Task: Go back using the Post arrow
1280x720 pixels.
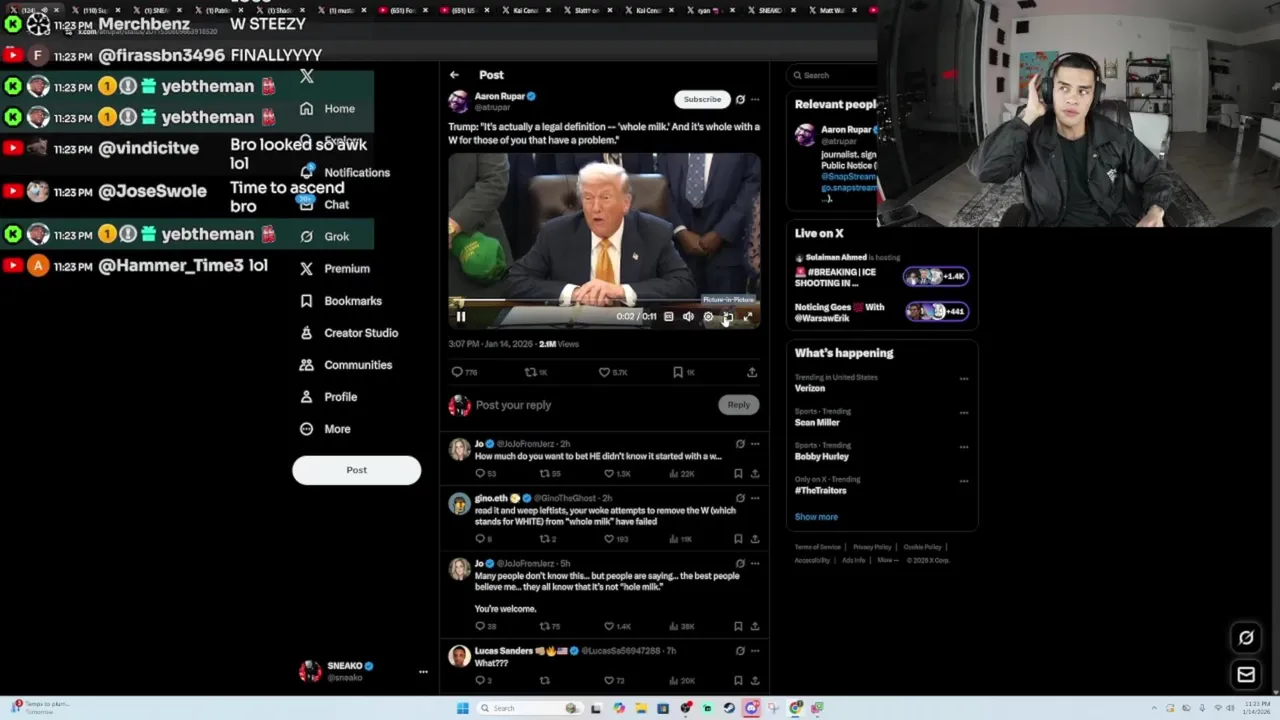Action: (x=454, y=75)
